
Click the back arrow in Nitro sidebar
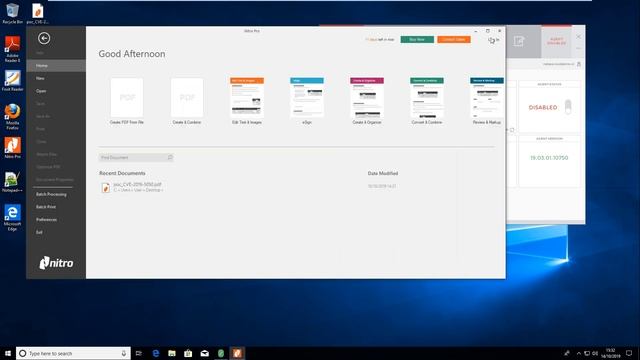point(44,38)
